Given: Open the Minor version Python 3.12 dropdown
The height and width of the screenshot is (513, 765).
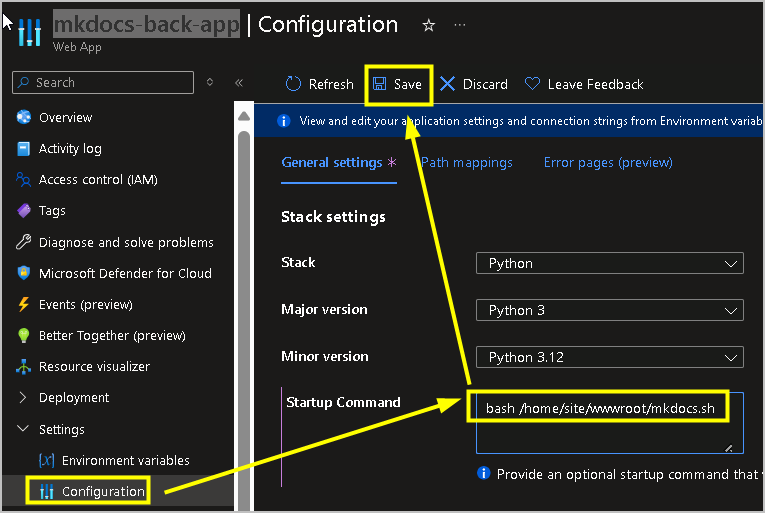Looking at the screenshot, I should 609,357.
